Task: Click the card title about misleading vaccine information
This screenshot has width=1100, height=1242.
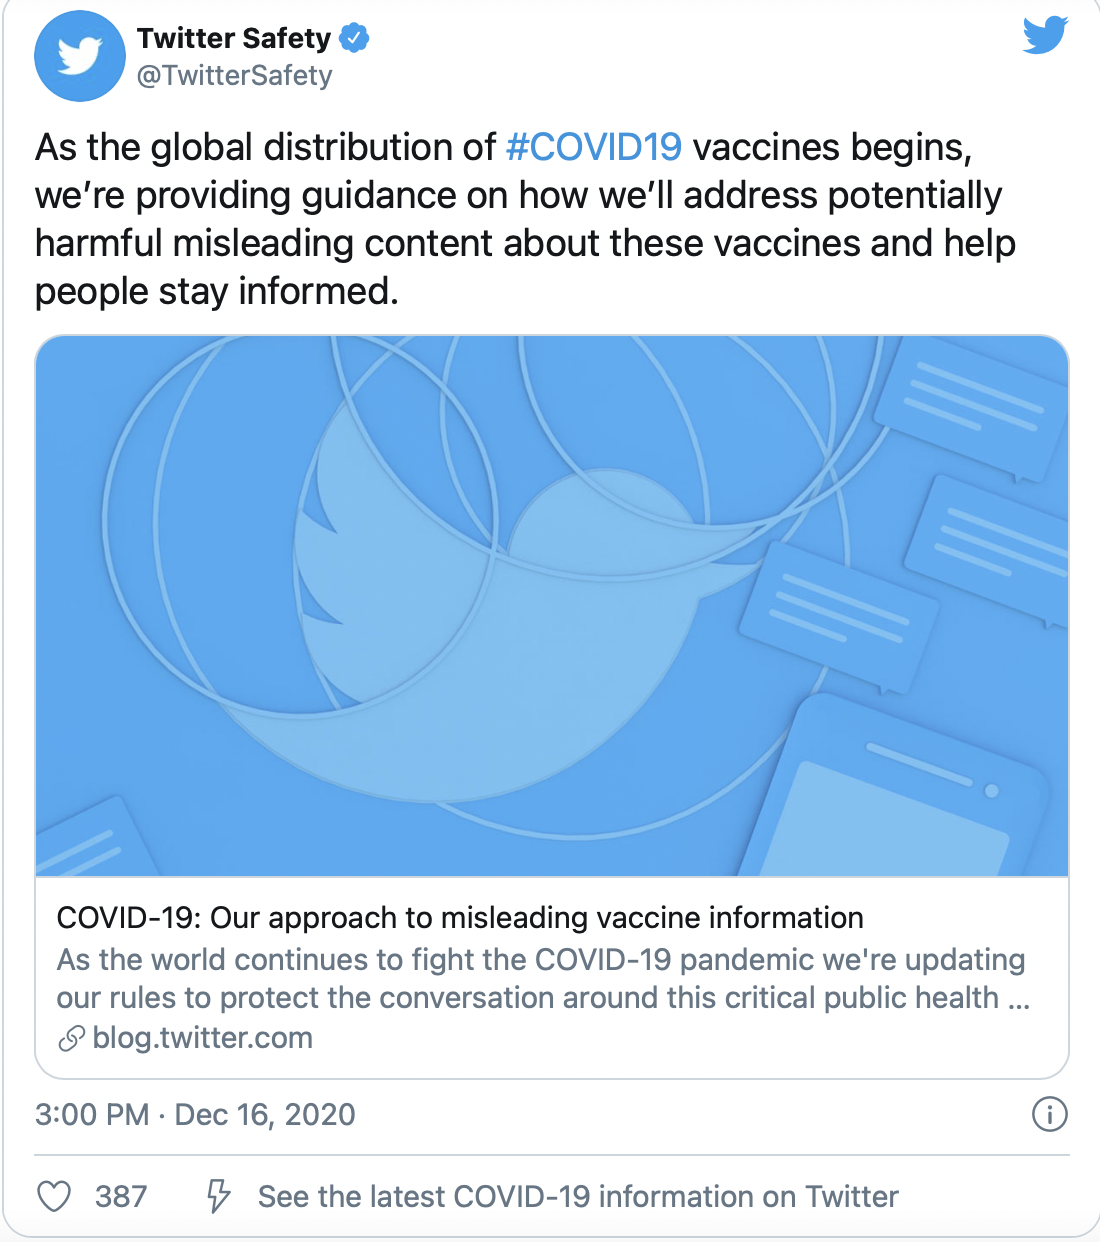Action: point(460,917)
